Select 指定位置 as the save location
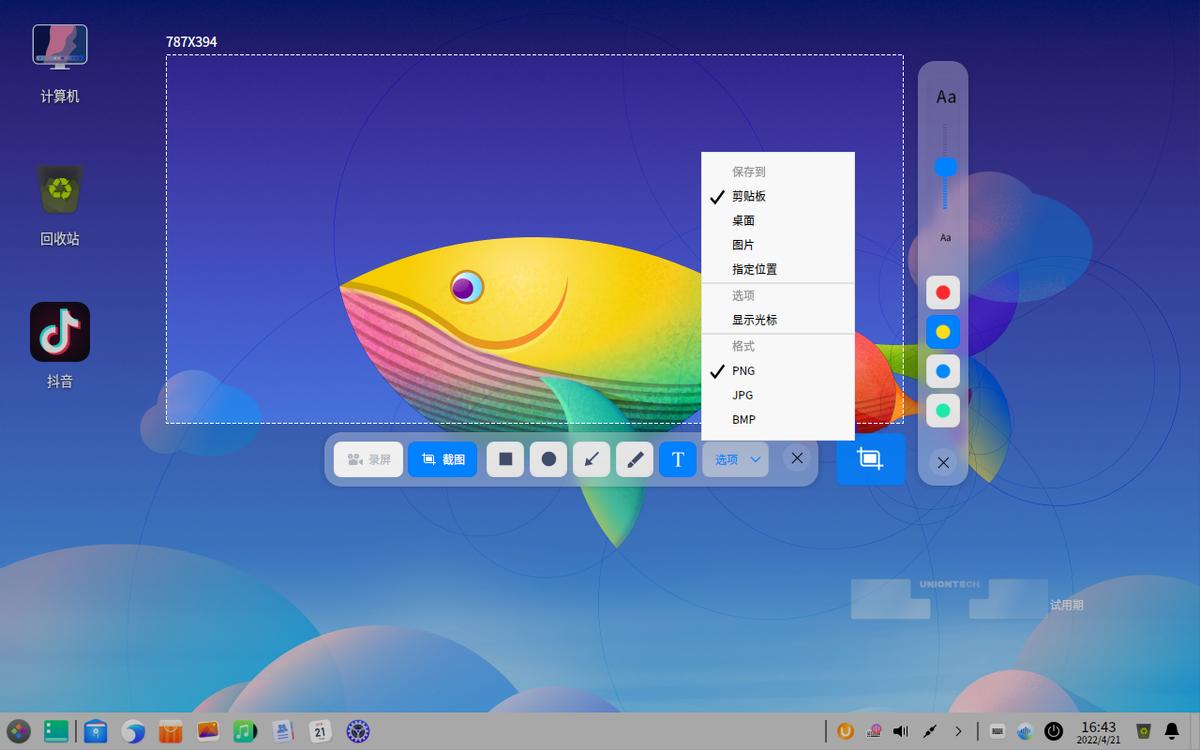 click(754, 269)
